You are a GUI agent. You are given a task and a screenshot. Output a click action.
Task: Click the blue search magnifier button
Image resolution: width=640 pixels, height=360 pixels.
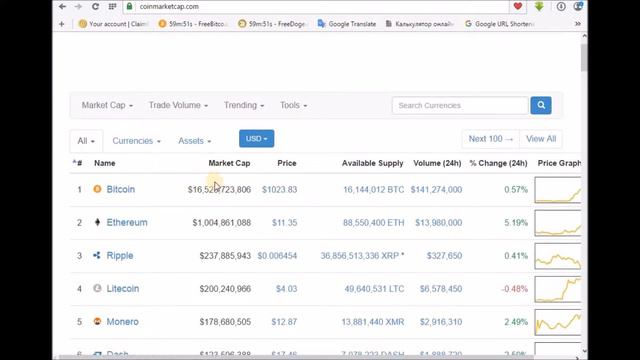click(x=541, y=105)
